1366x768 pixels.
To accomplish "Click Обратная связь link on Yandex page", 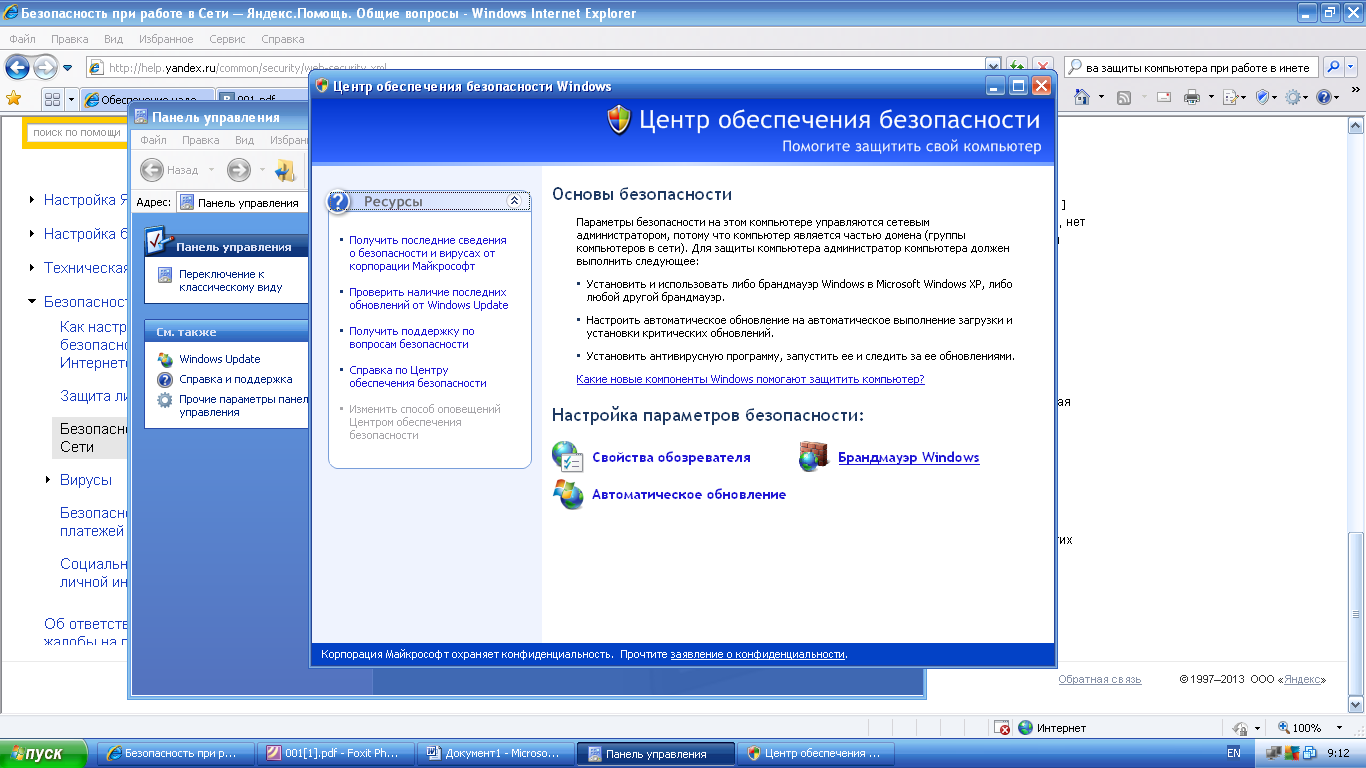I will pyautogui.click(x=1099, y=679).
